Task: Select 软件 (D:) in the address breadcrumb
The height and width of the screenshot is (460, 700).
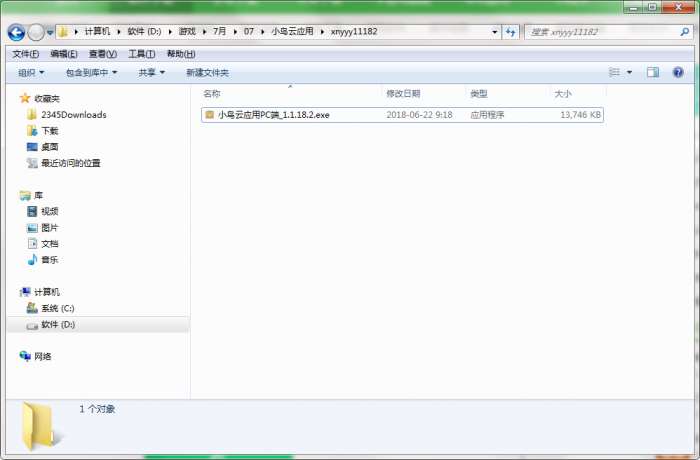Action: [144, 31]
